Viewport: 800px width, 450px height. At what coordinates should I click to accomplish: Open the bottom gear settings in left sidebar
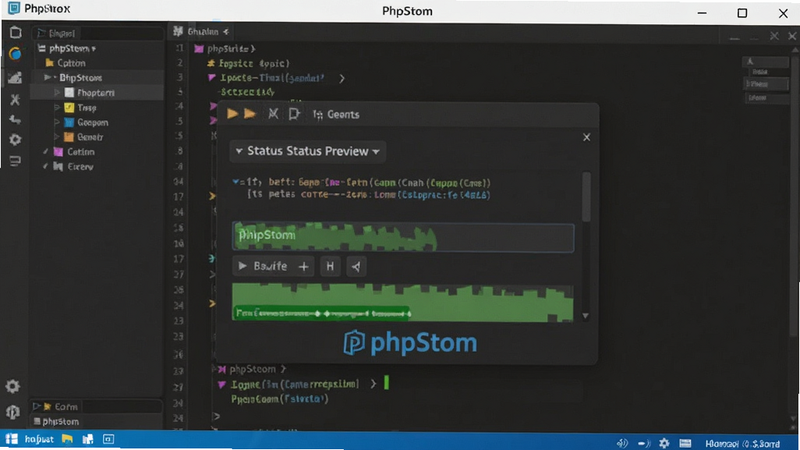(13, 386)
